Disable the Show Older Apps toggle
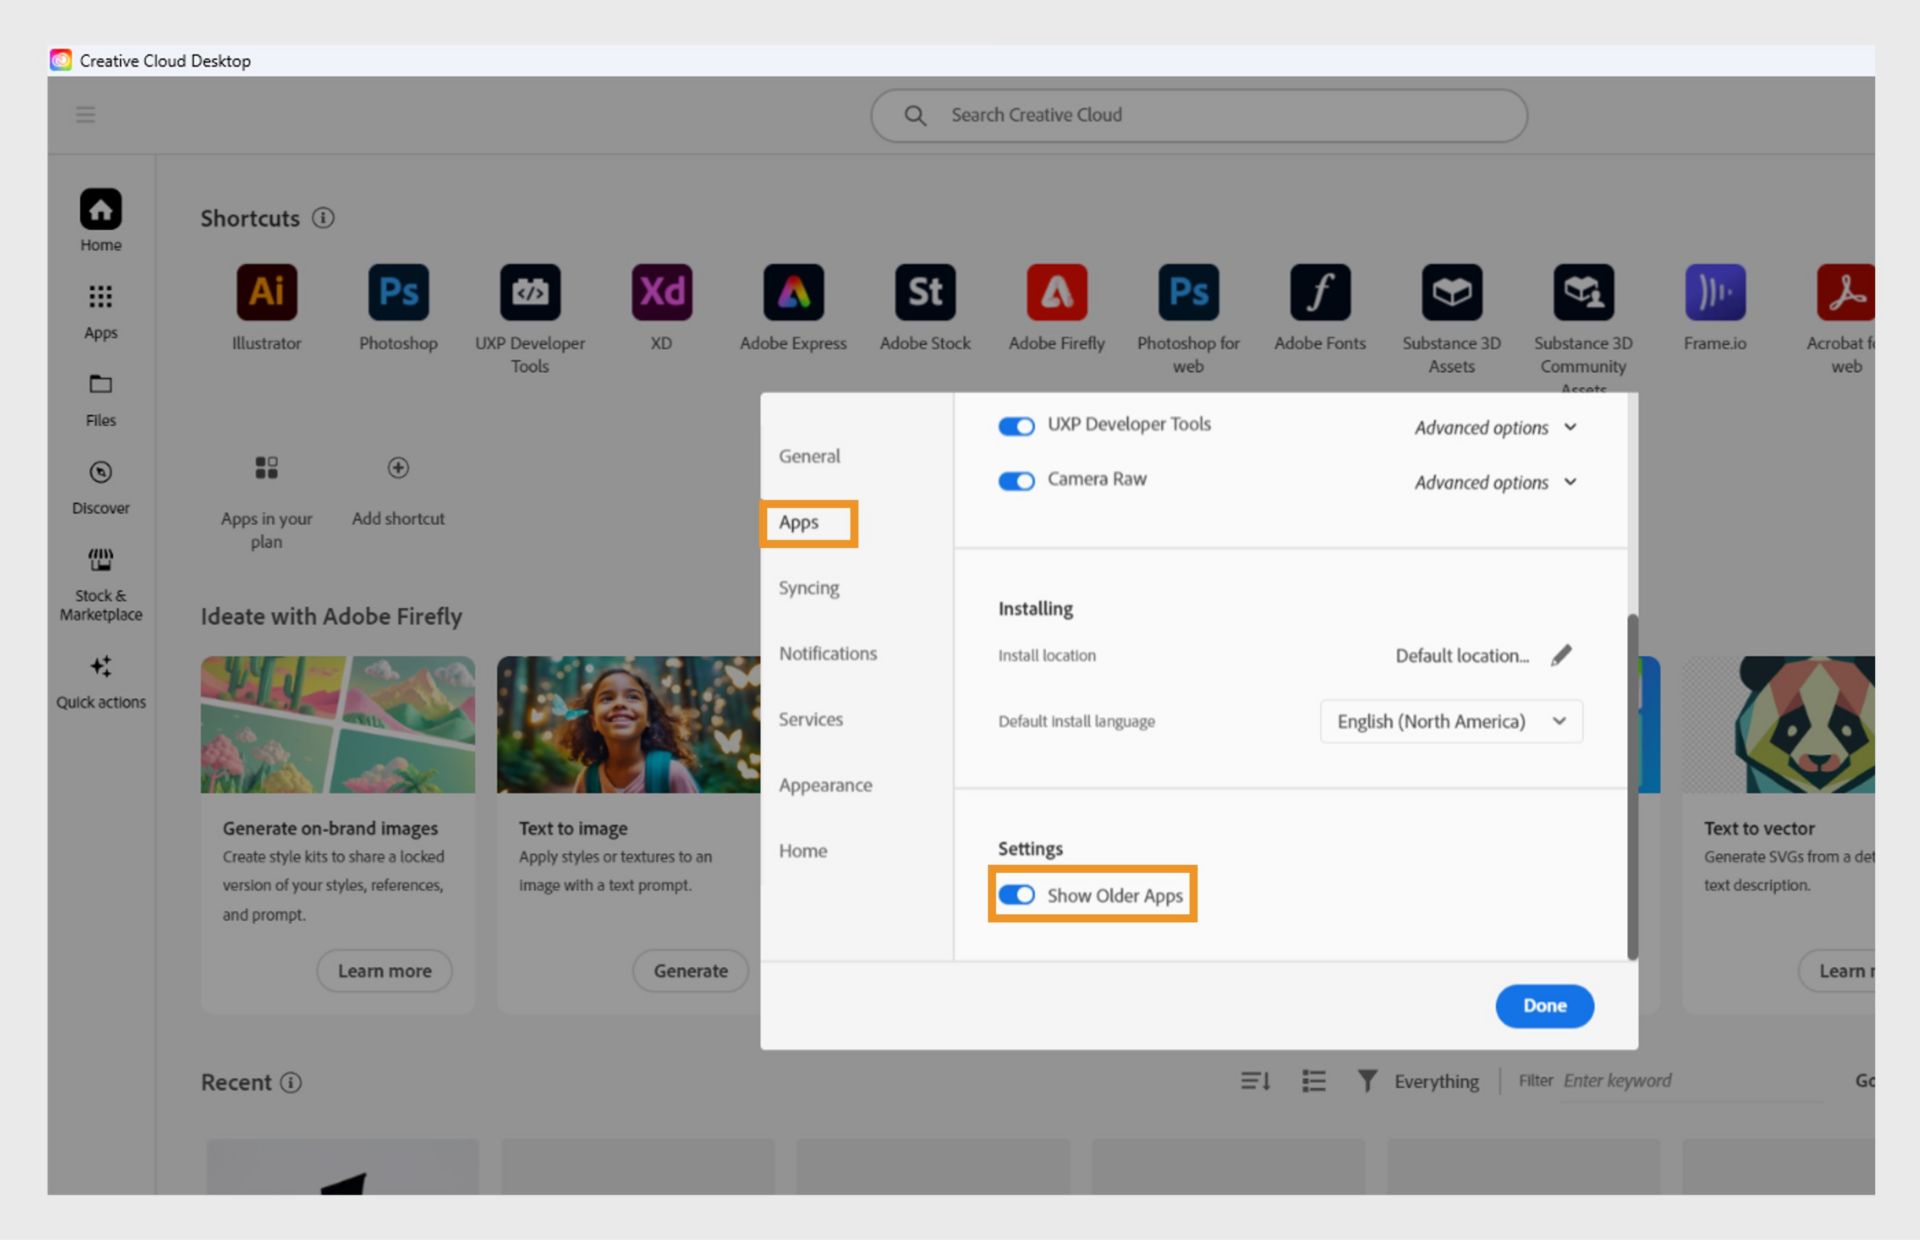 [1016, 895]
